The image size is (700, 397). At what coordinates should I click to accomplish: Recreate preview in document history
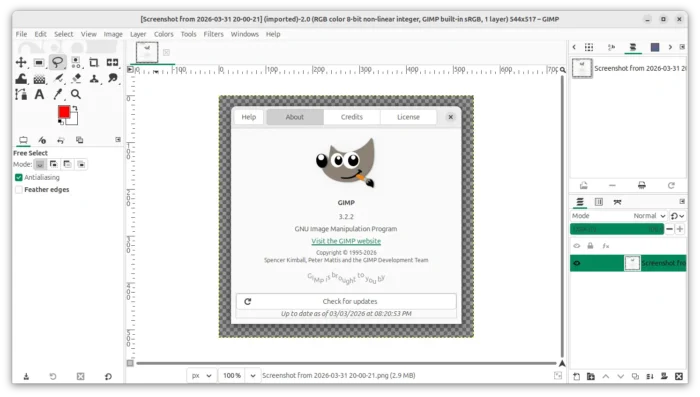click(671, 185)
